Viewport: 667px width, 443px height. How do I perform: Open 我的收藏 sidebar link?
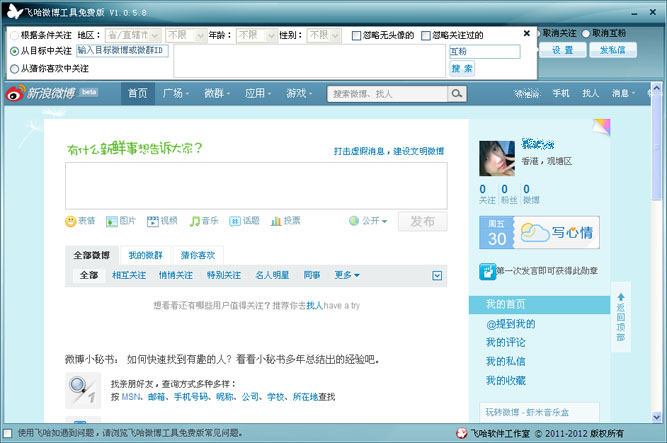506,380
